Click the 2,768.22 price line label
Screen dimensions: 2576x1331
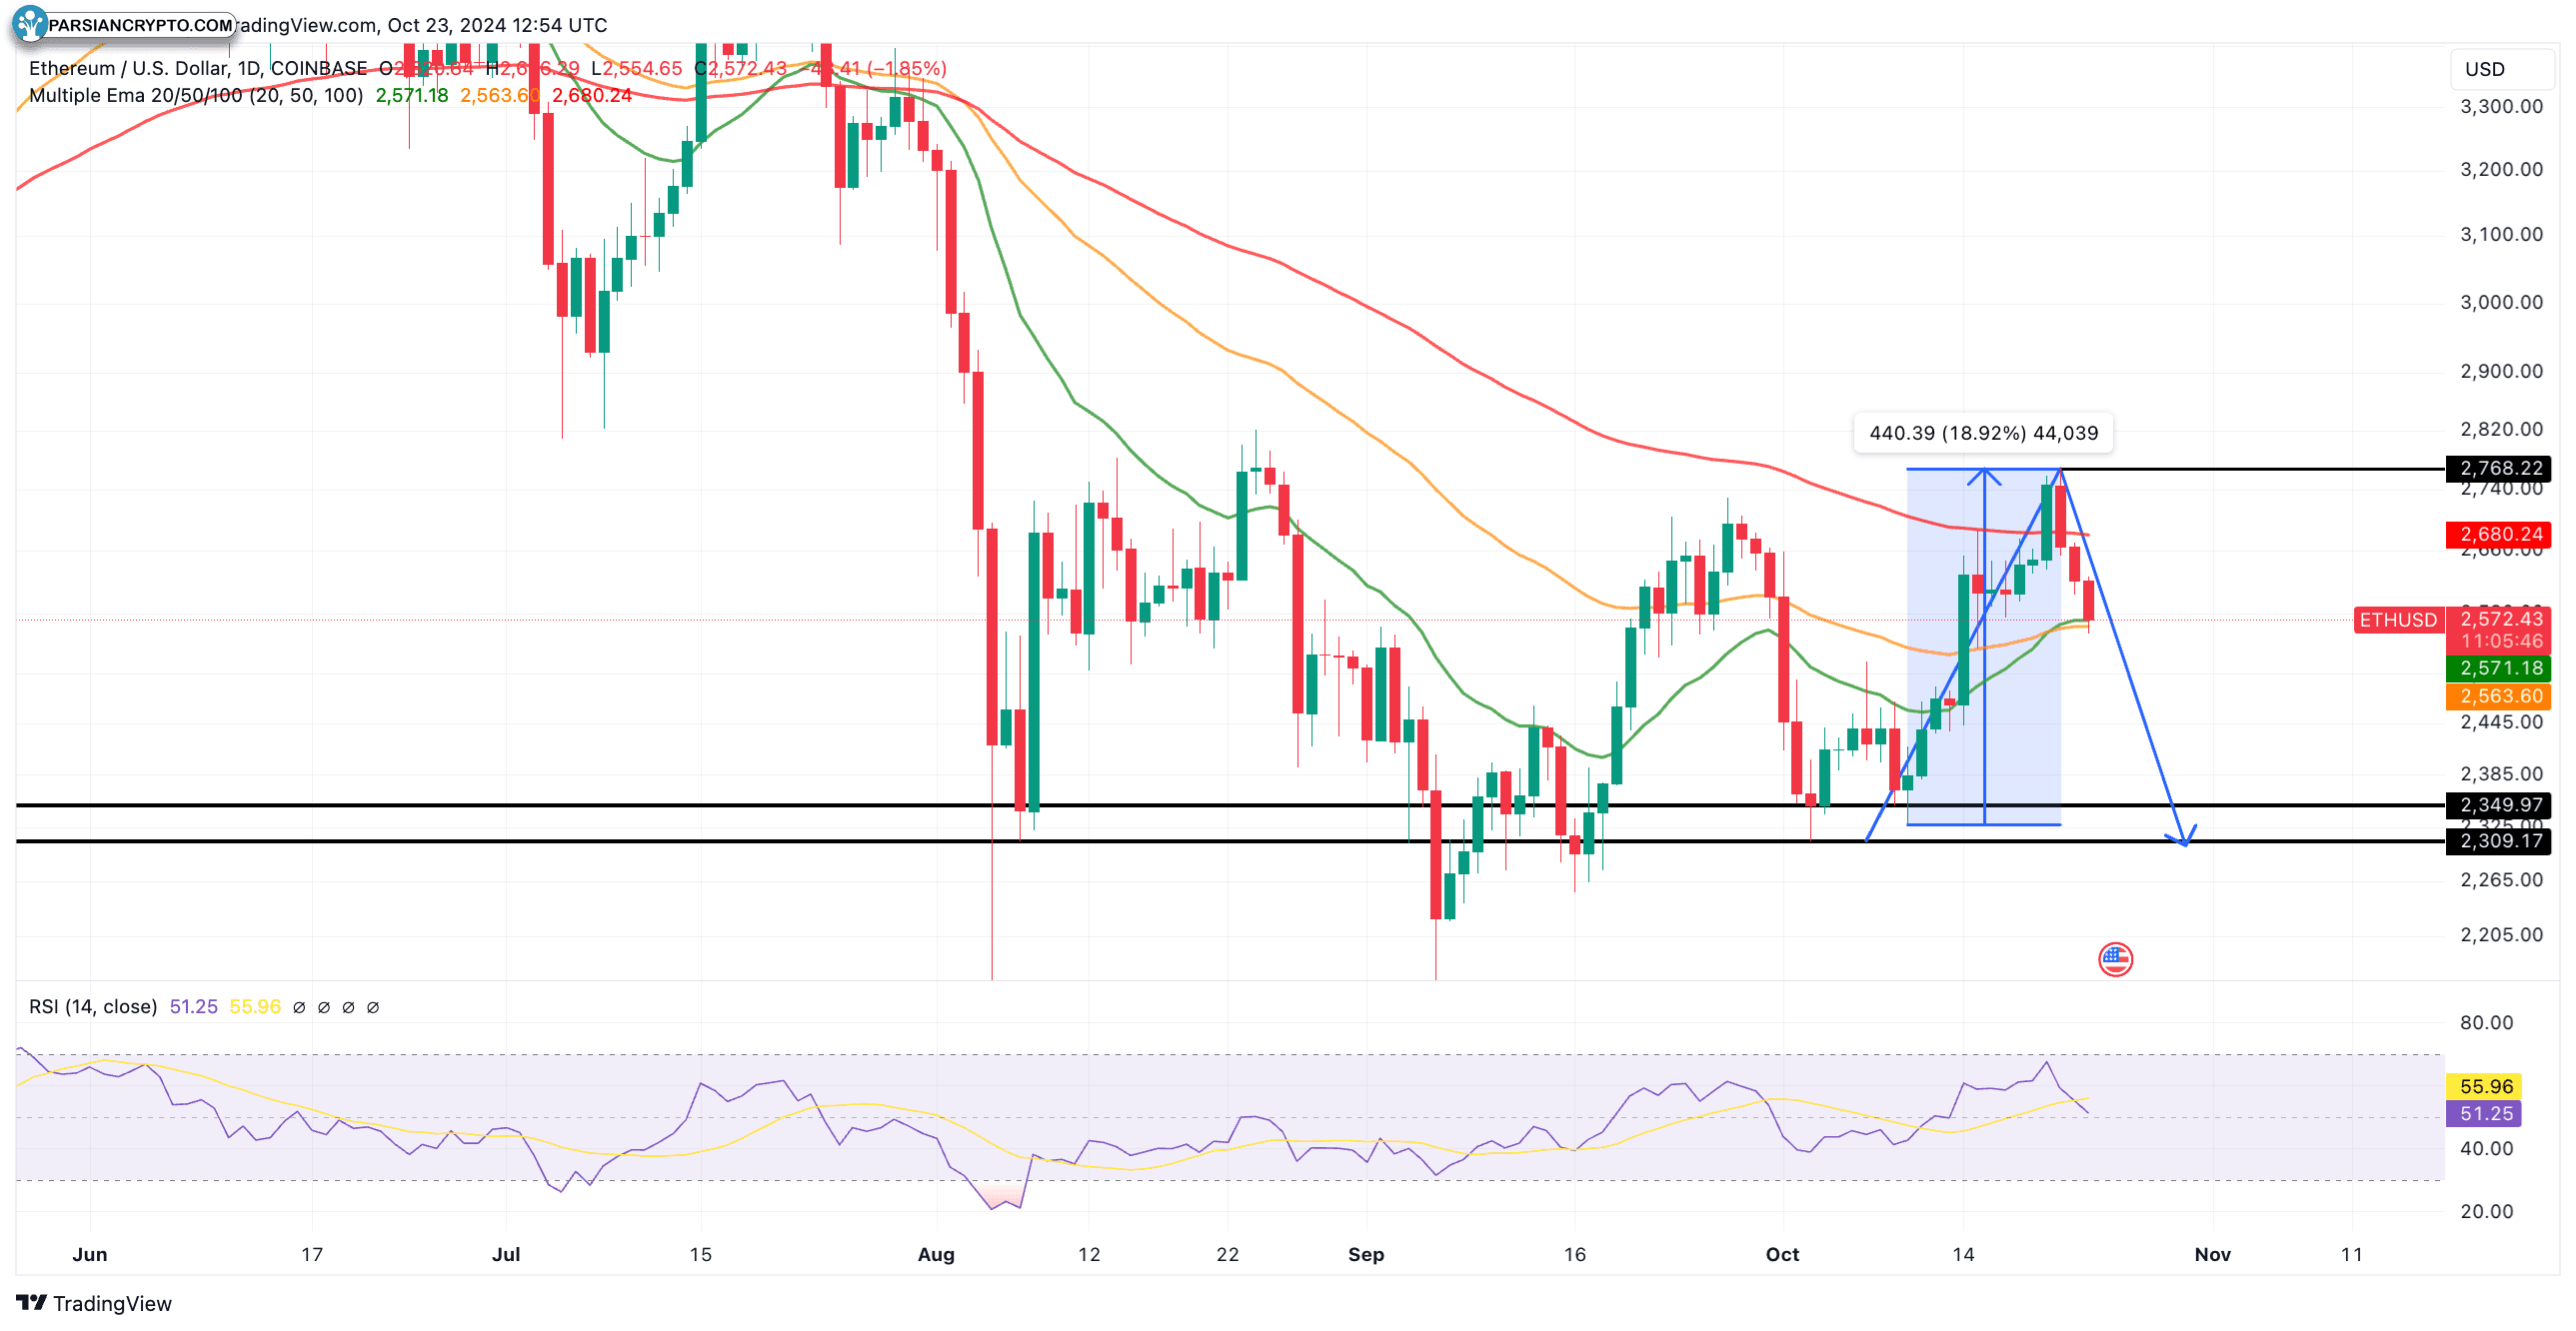click(x=2497, y=468)
